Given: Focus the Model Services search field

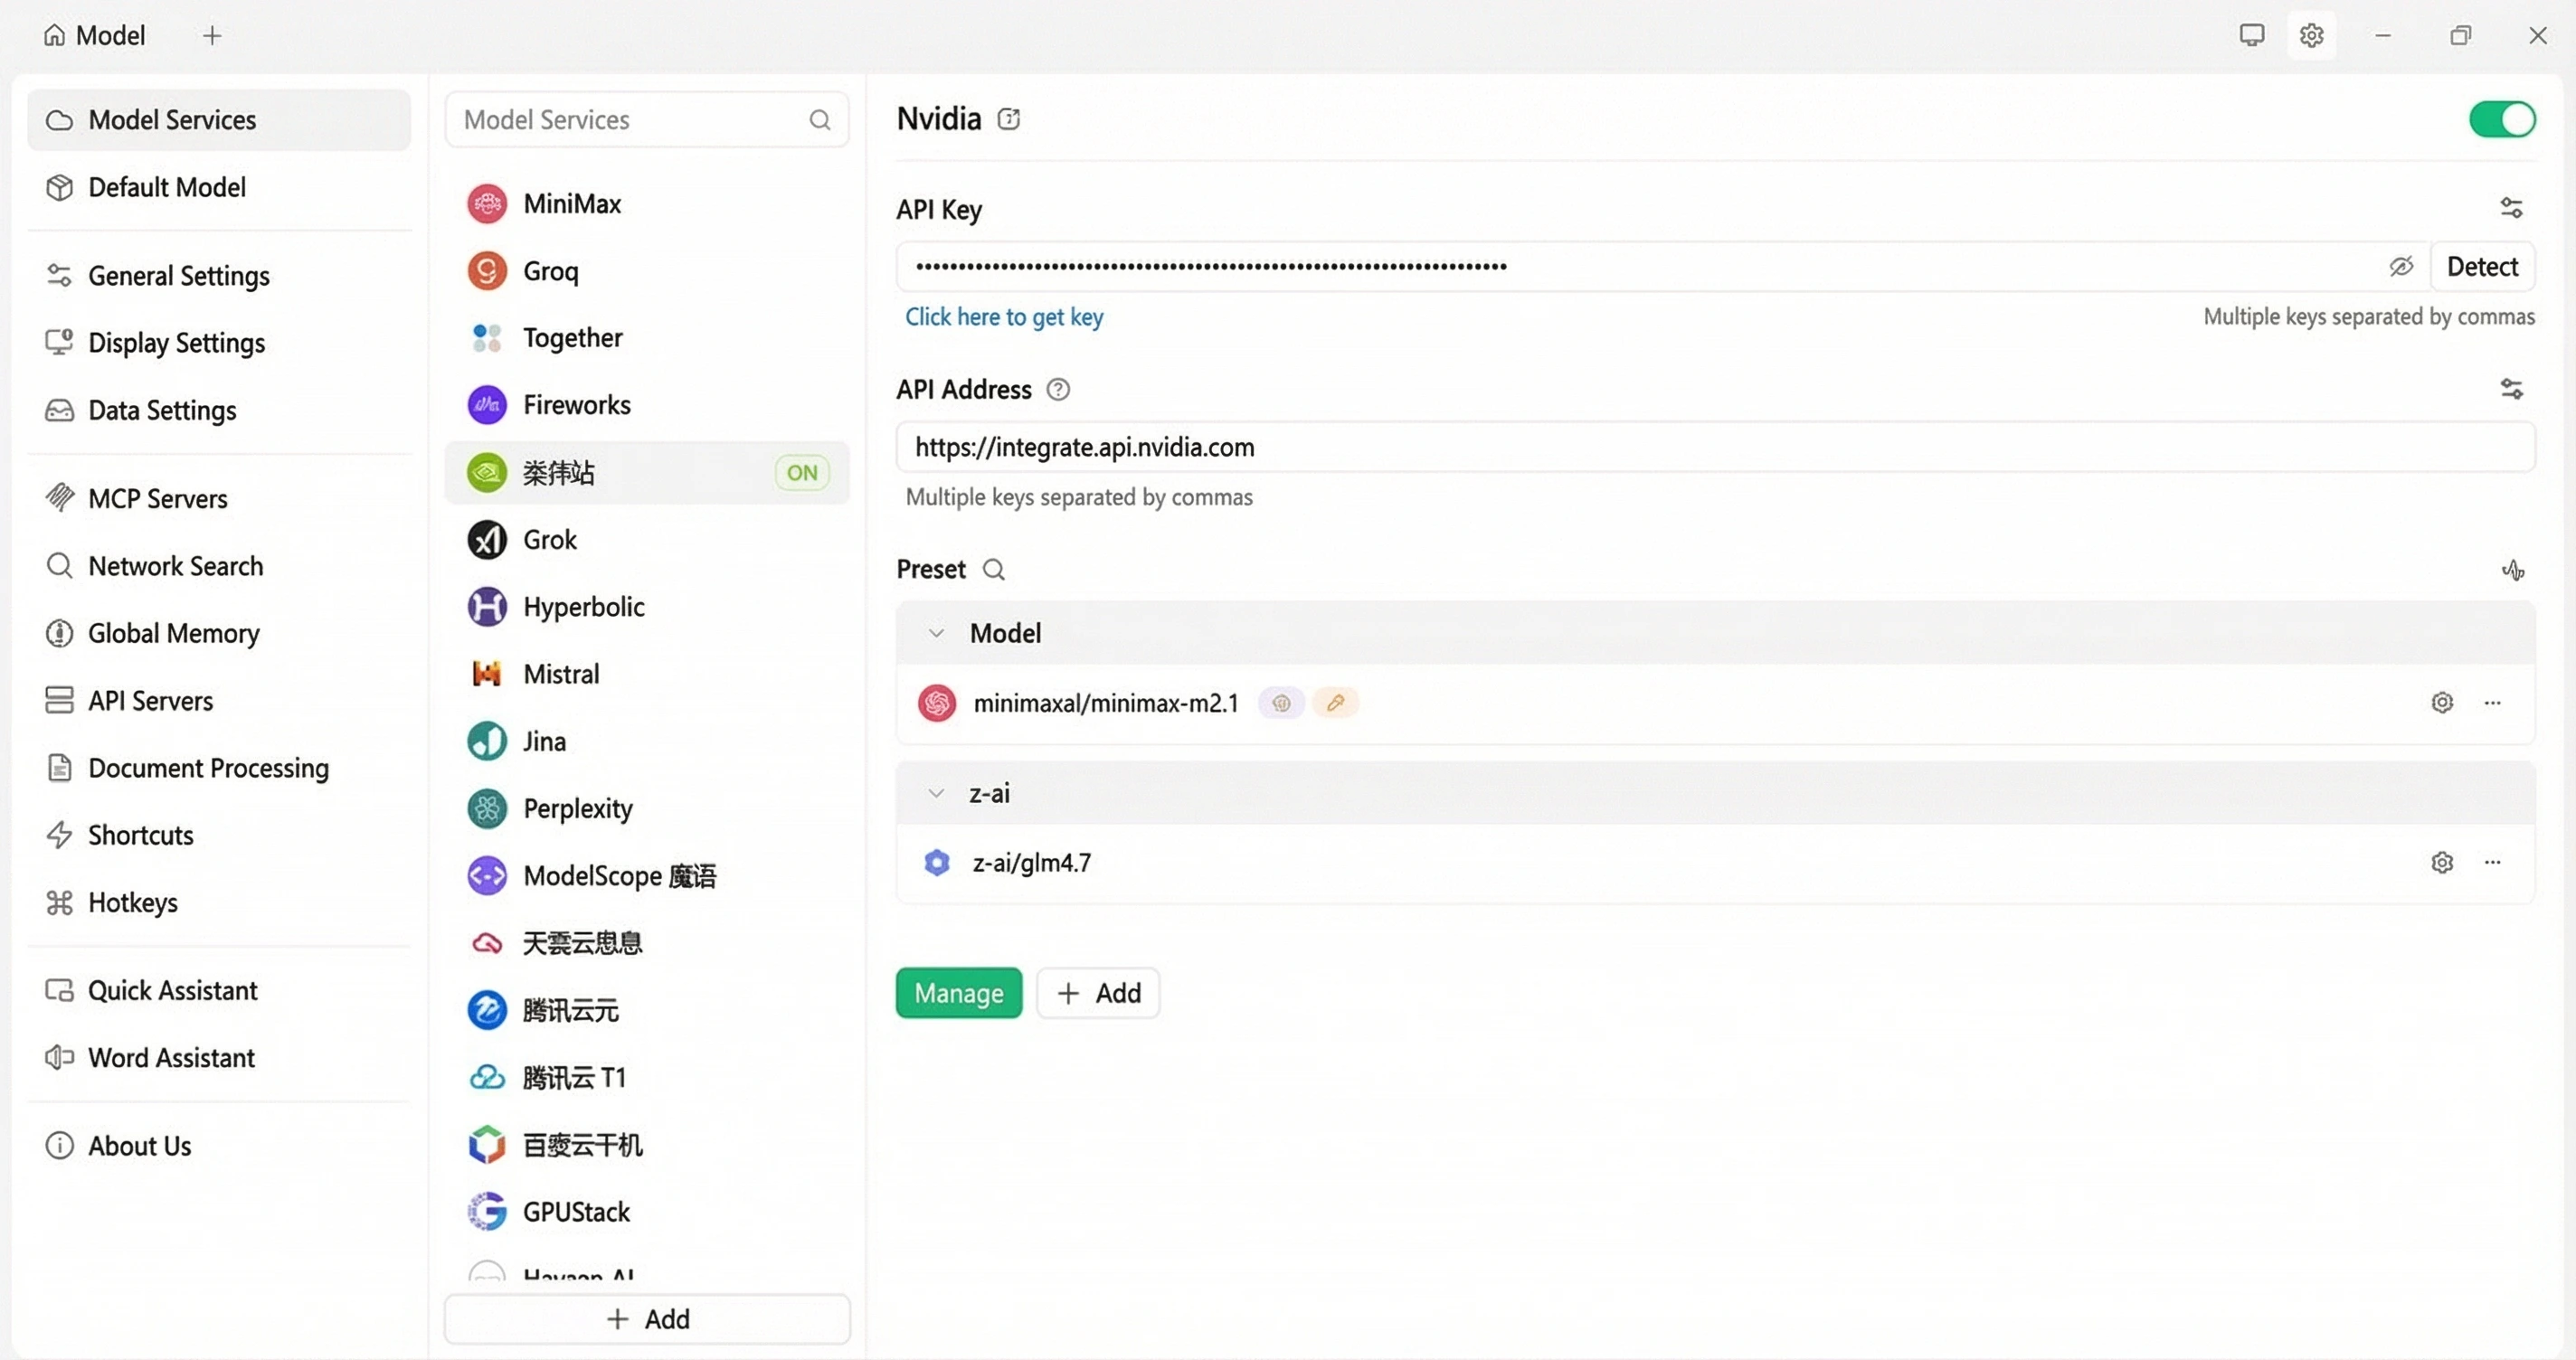Looking at the screenshot, I should tap(630, 120).
